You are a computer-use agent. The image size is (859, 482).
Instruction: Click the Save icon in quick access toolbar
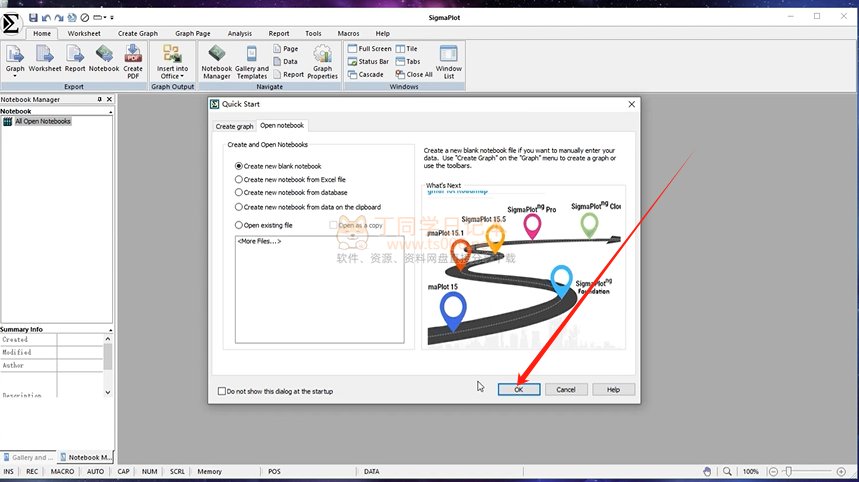click(33, 17)
